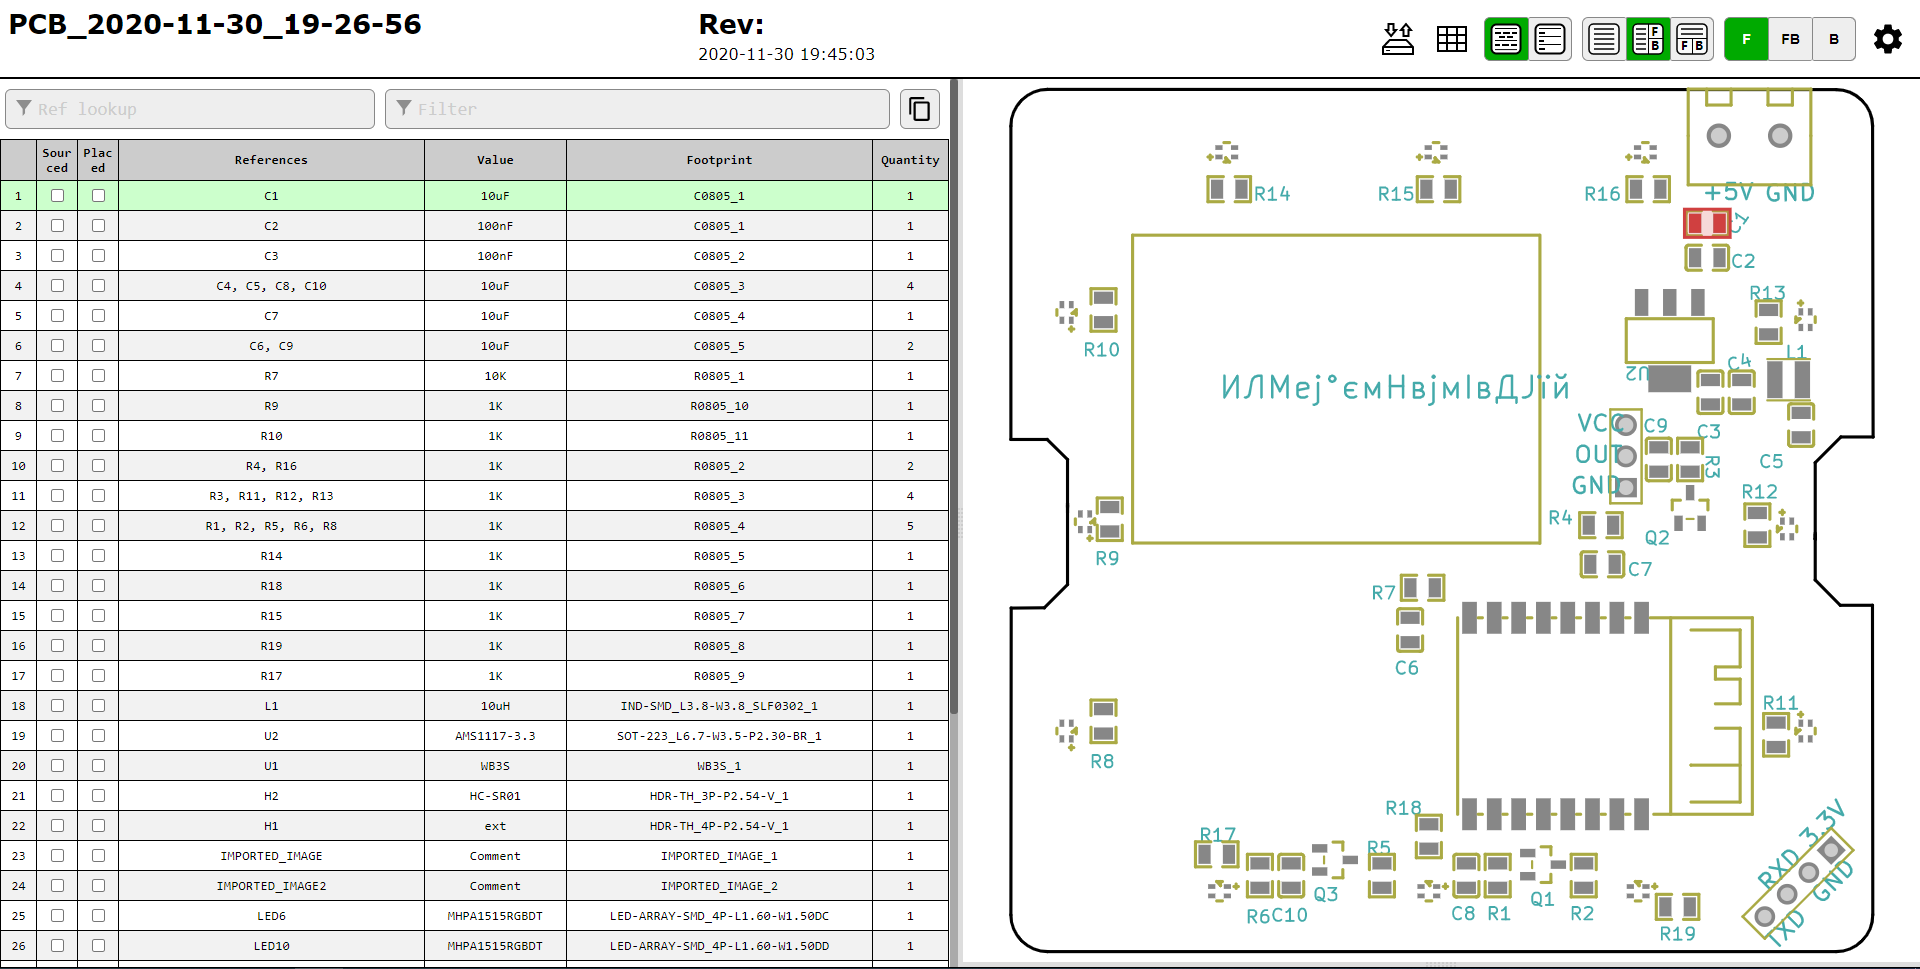Screen dimensions: 1920x969
Task: Switch to grouped BOM view
Action: tap(1506, 39)
